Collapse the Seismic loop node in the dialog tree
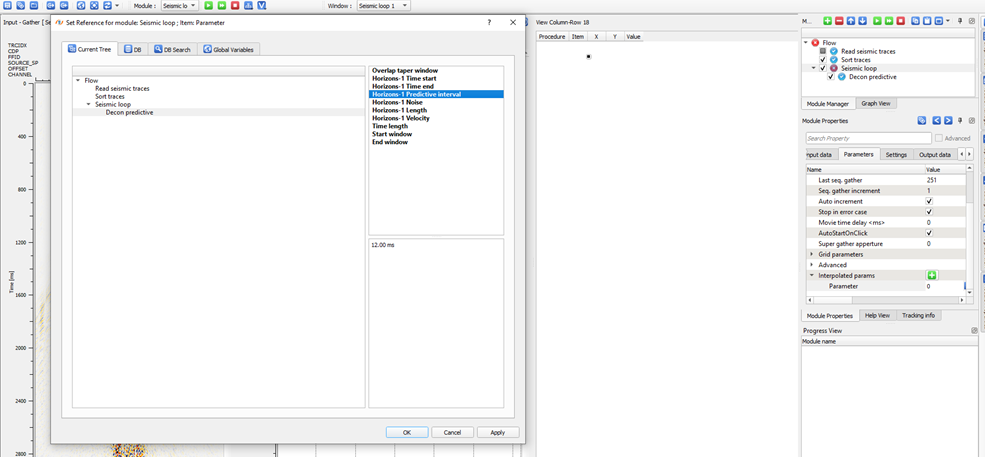Viewport: 985px width, 457px height. pos(89,104)
